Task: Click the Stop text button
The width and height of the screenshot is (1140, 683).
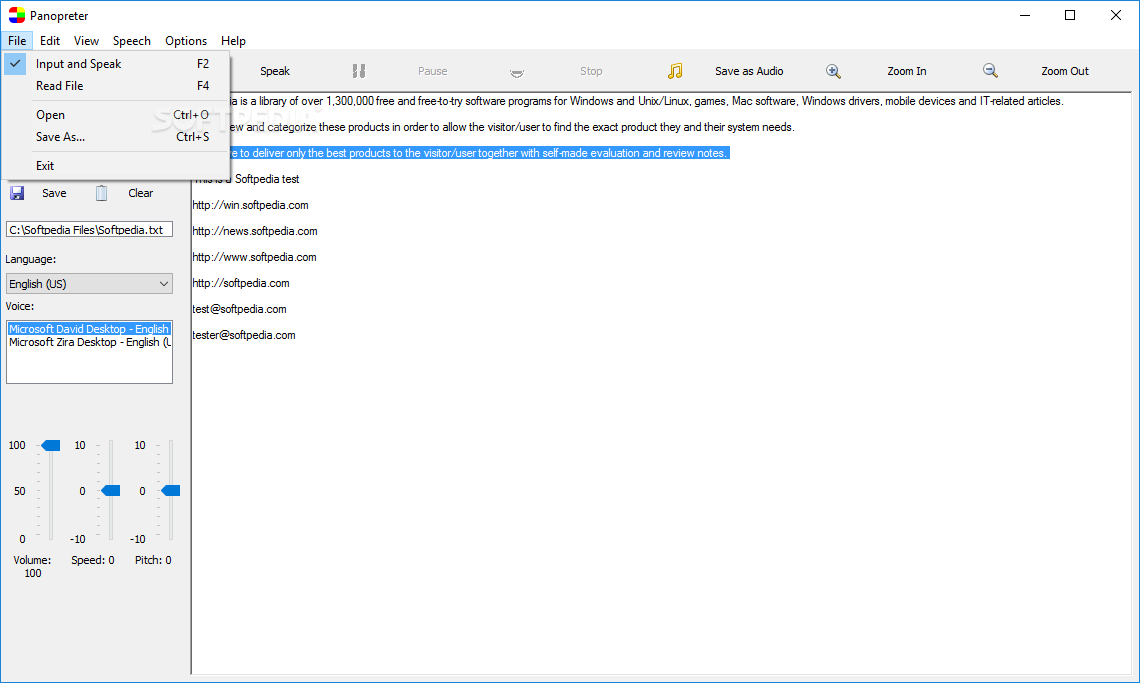Action: coord(591,71)
